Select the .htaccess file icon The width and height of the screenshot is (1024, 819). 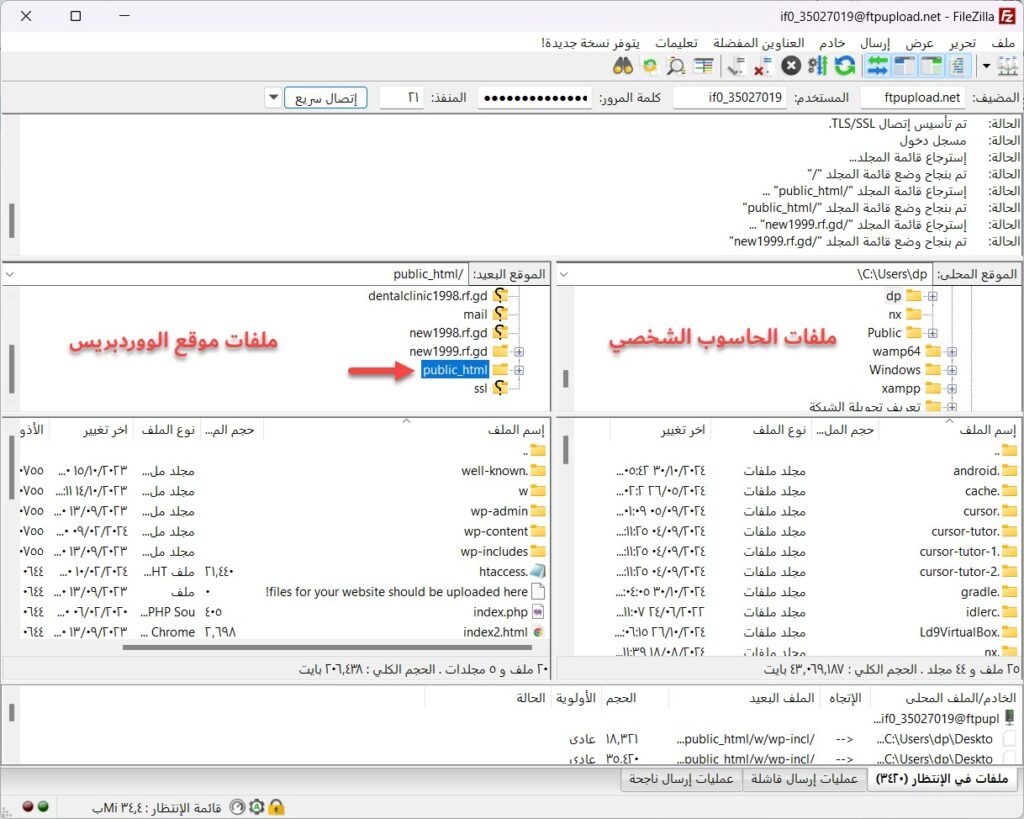538,571
